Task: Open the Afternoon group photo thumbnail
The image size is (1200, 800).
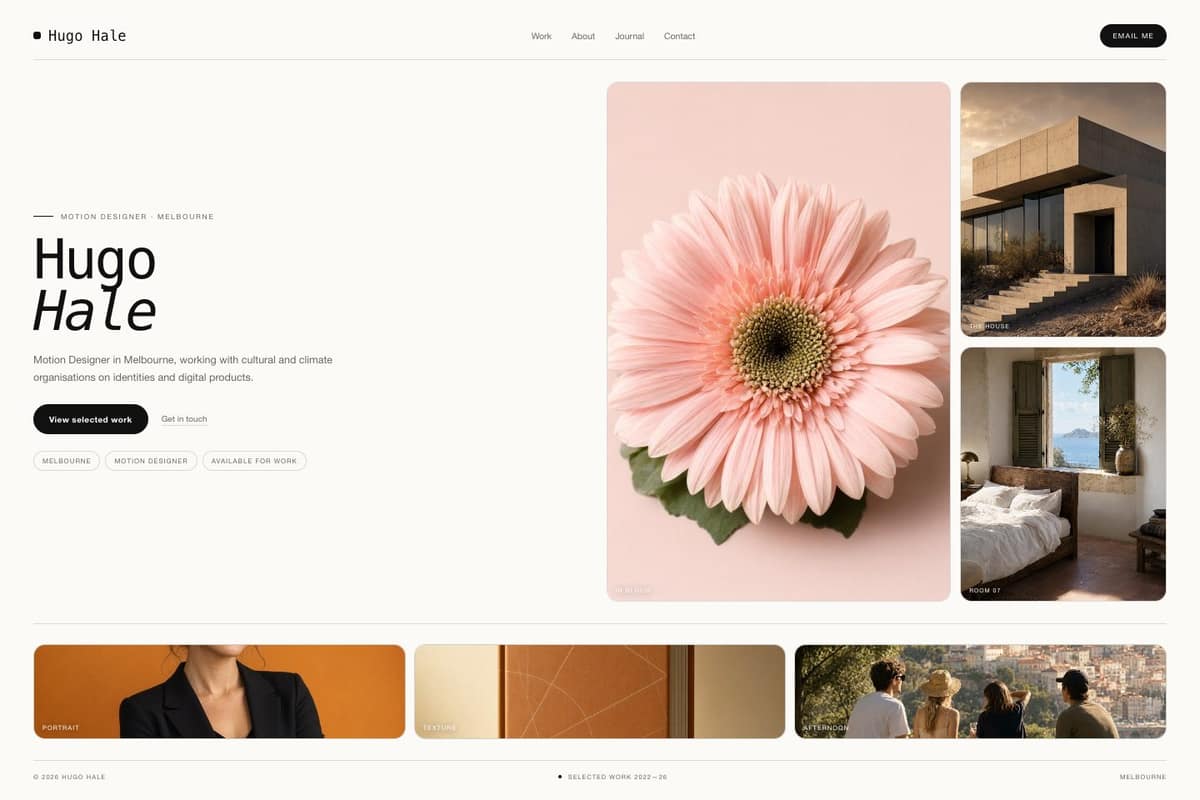Action: pyautogui.click(x=980, y=691)
